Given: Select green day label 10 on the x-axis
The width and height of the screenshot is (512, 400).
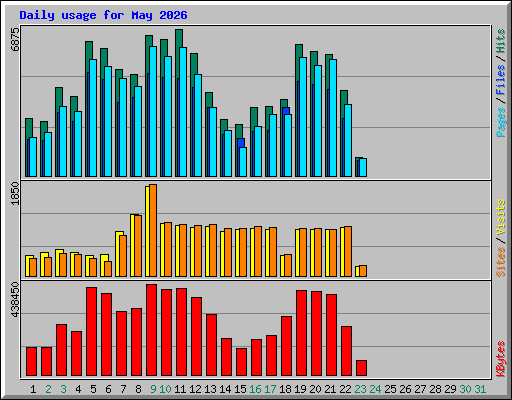Looking at the screenshot, I should click(x=165, y=389).
